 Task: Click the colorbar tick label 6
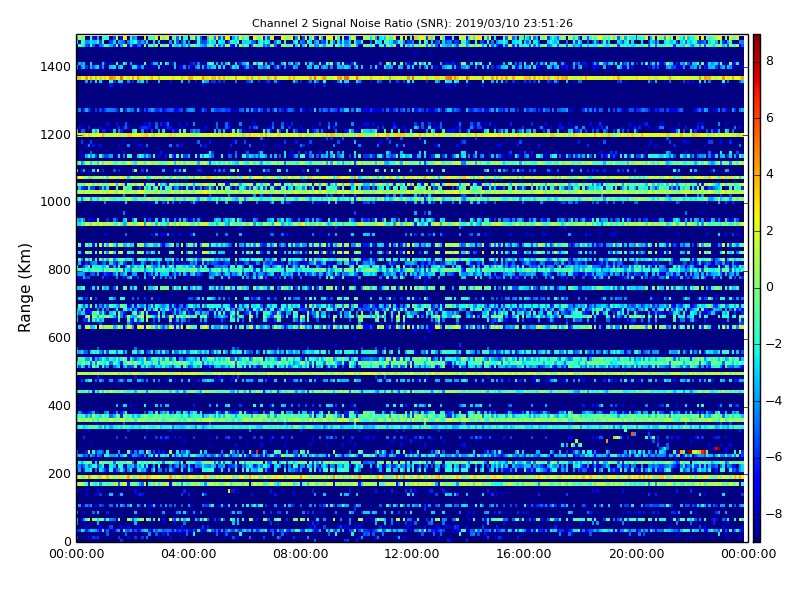point(770,118)
